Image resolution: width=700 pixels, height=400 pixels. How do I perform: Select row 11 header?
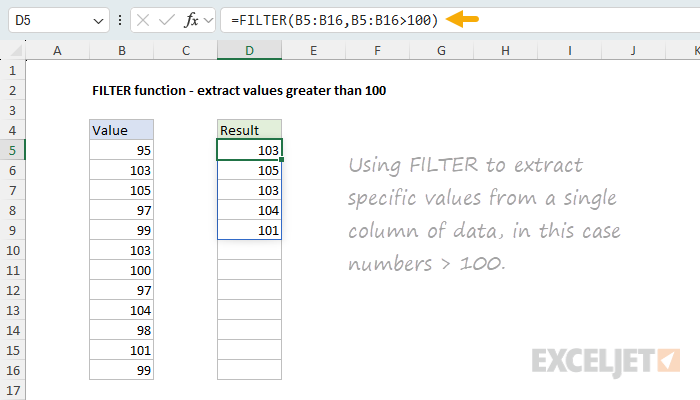(x=12, y=271)
